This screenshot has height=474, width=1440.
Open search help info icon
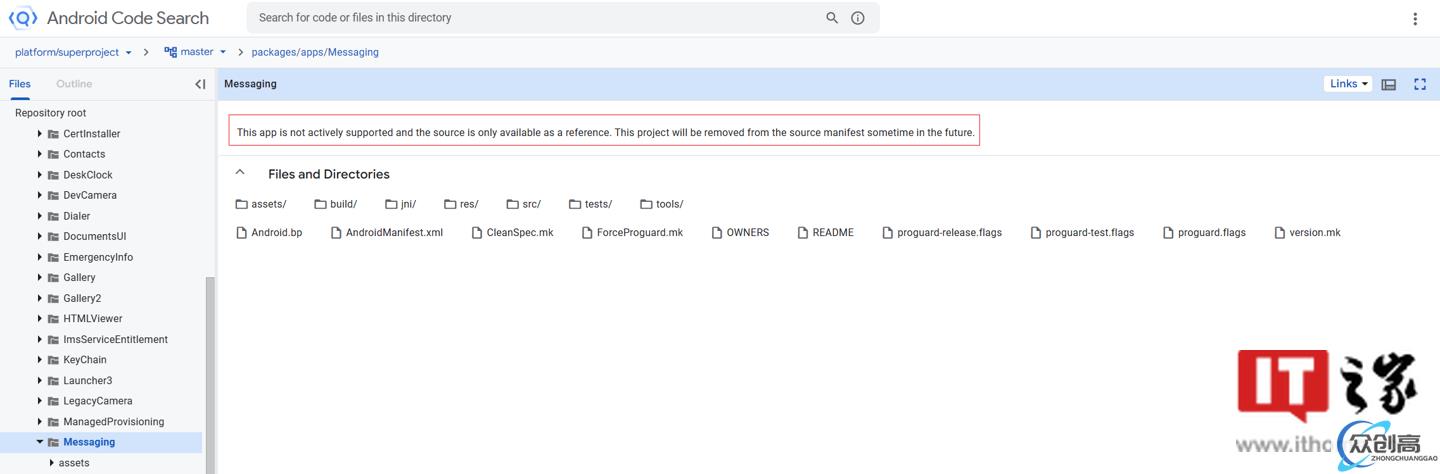(x=857, y=18)
